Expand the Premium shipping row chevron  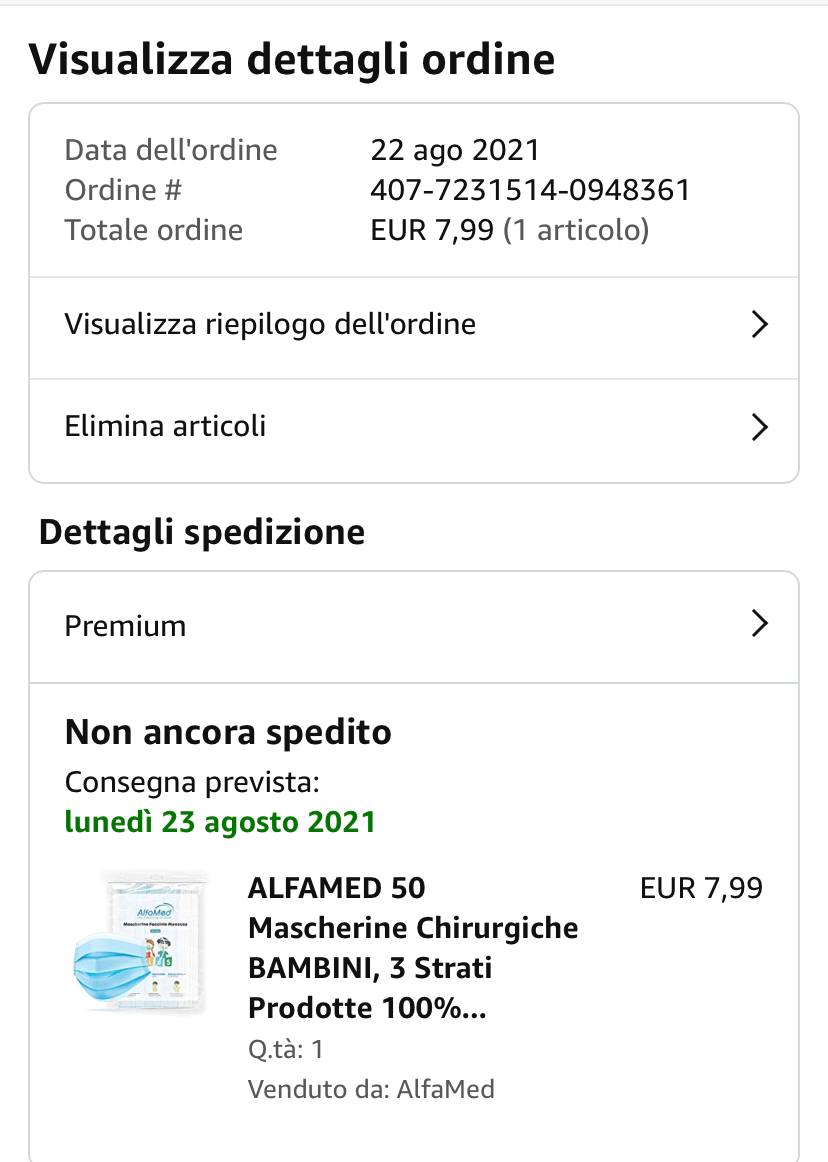(759, 625)
